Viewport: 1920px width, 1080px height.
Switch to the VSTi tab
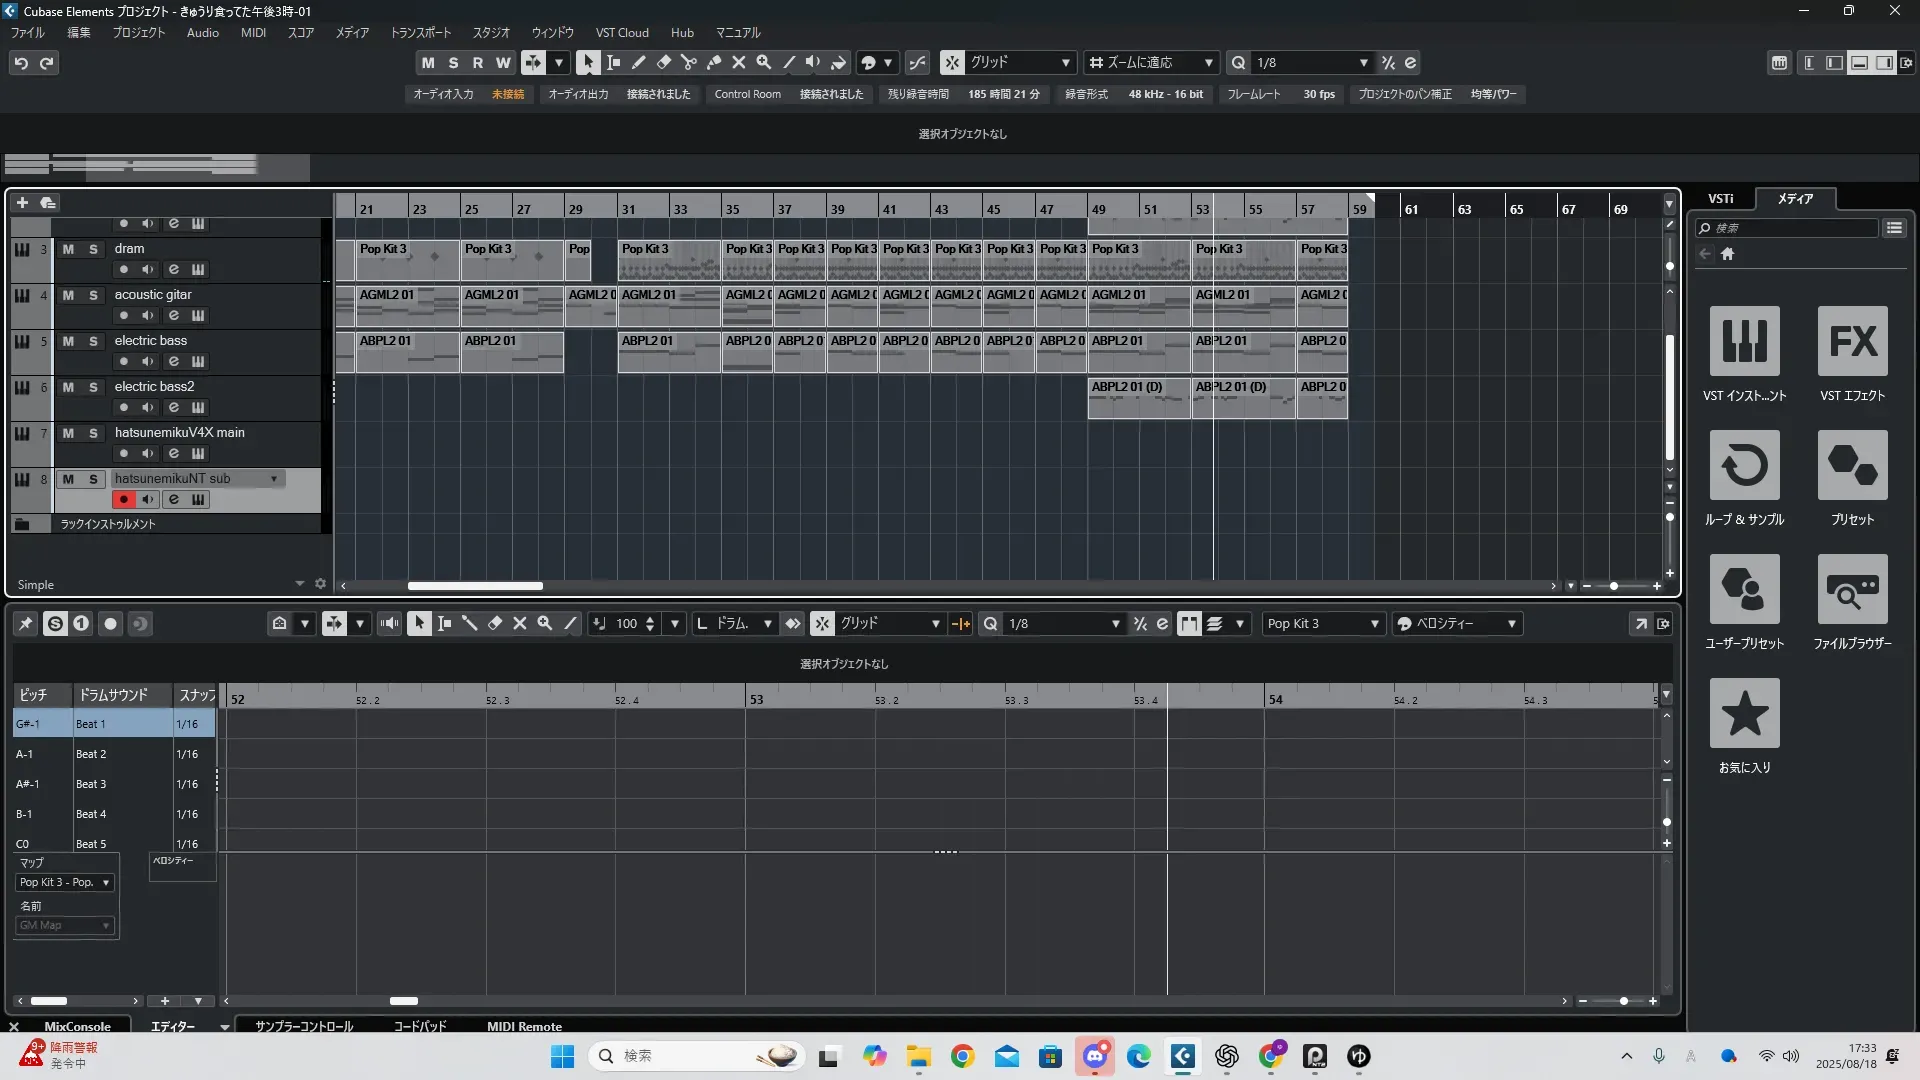pyautogui.click(x=1720, y=198)
